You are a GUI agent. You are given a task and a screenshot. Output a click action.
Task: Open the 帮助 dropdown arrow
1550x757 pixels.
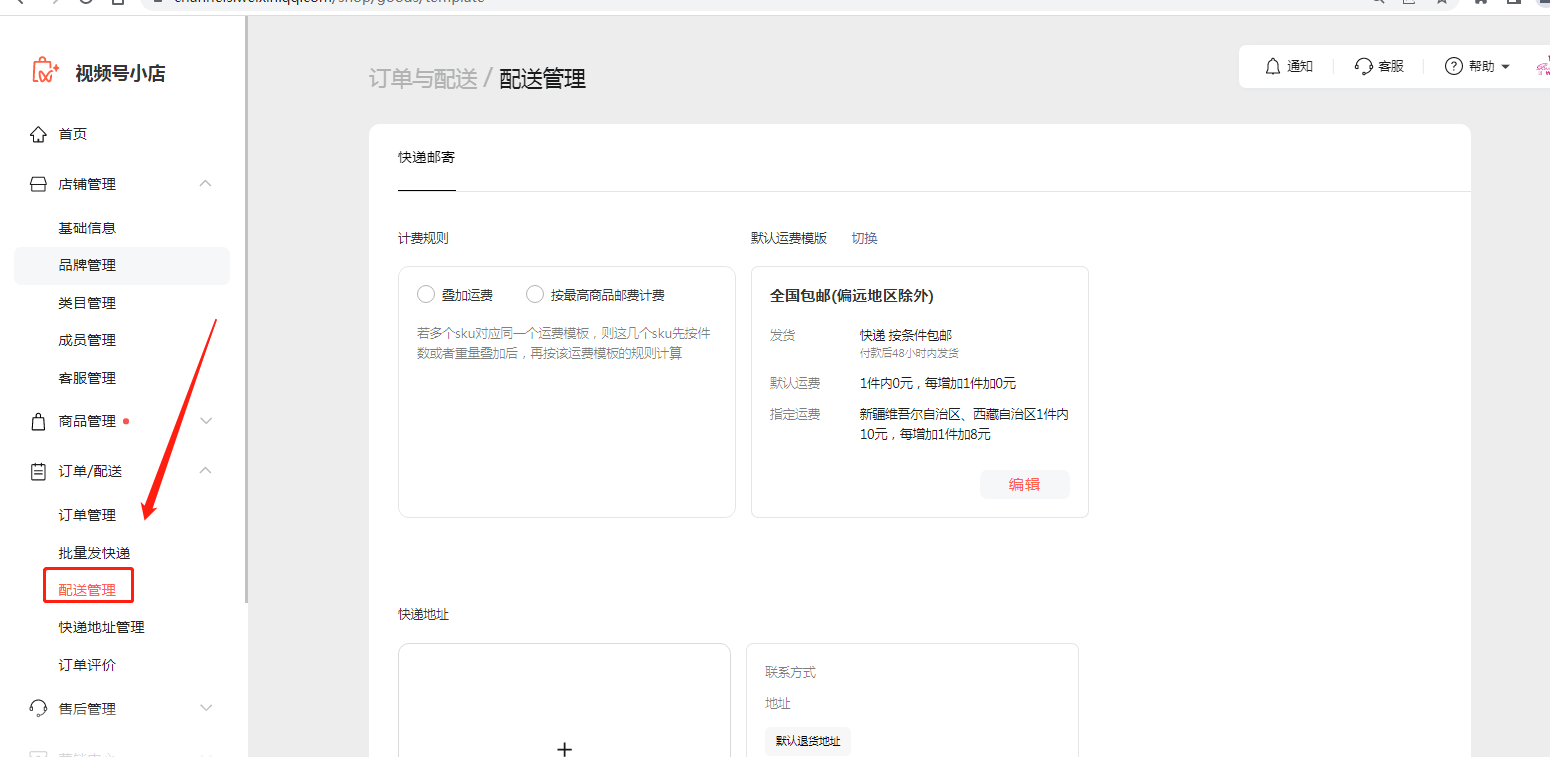point(1506,67)
